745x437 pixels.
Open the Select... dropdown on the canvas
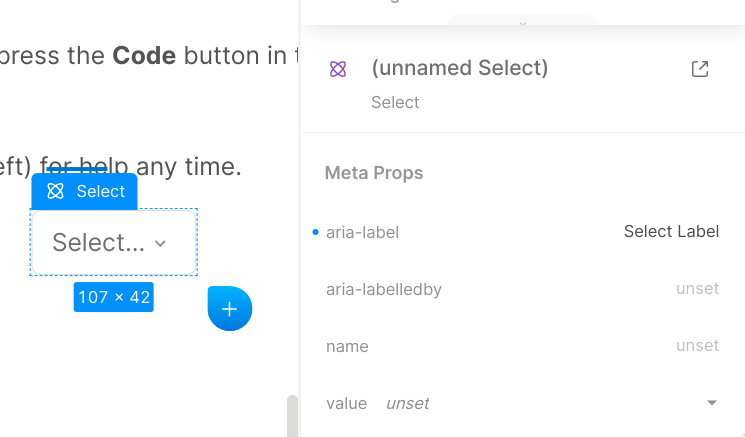(x=114, y=242)
